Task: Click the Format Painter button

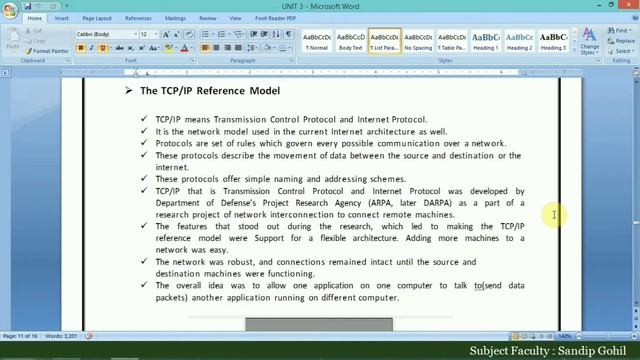Action: [47, 51]
